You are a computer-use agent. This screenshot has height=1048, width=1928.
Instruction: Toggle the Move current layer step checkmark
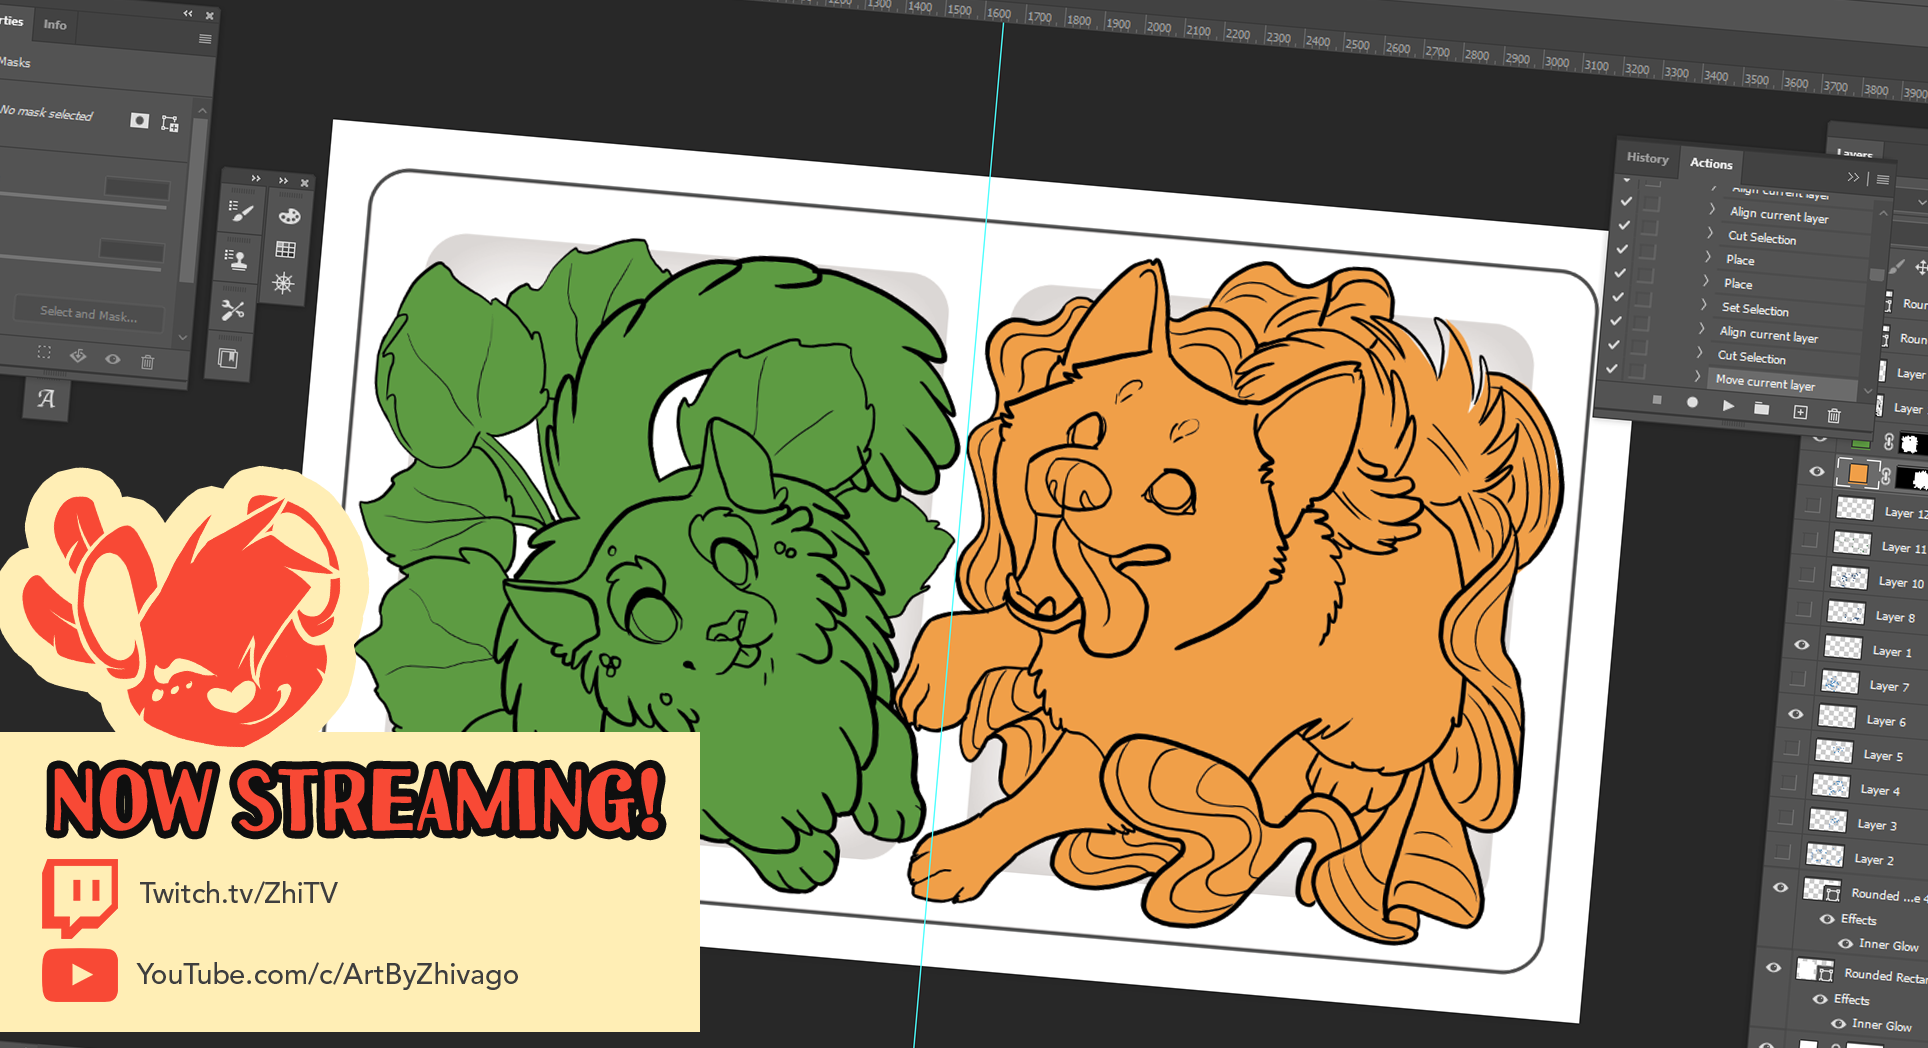[1612, 368]
